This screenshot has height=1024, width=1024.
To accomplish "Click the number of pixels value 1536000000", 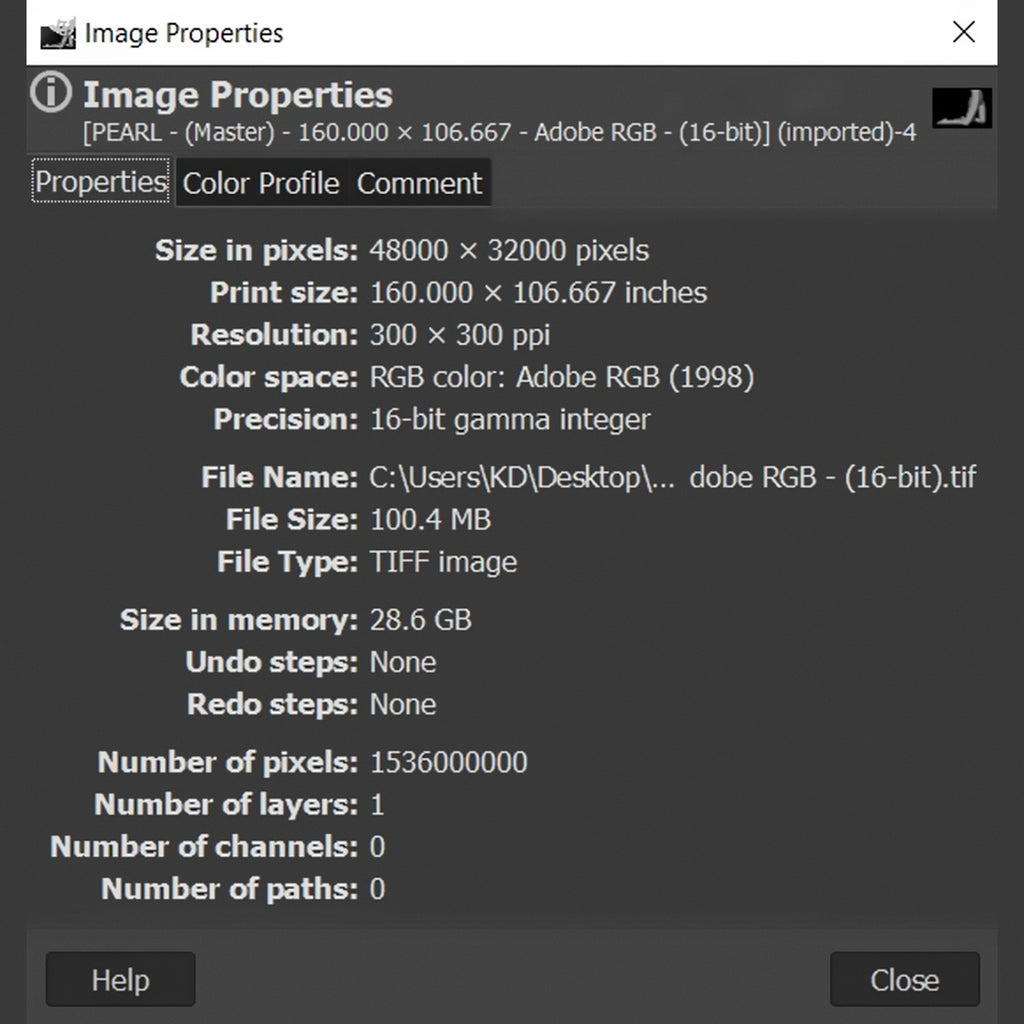I will (449, 762).
